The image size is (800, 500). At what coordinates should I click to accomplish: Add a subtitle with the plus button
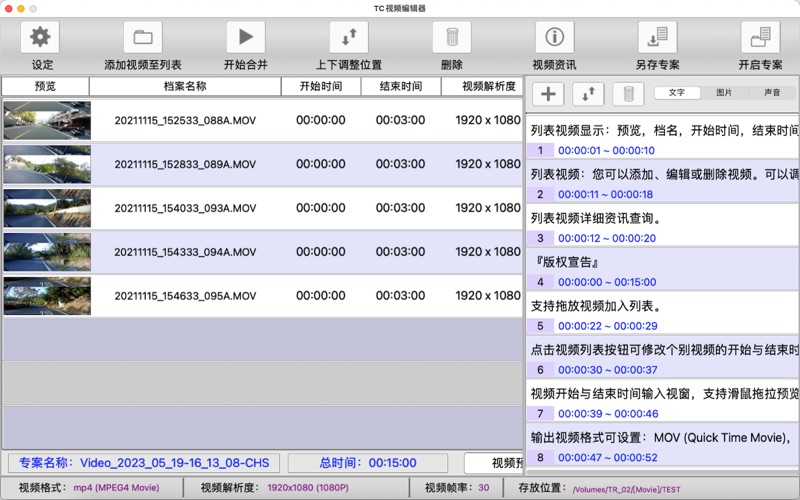click(548, 94)
